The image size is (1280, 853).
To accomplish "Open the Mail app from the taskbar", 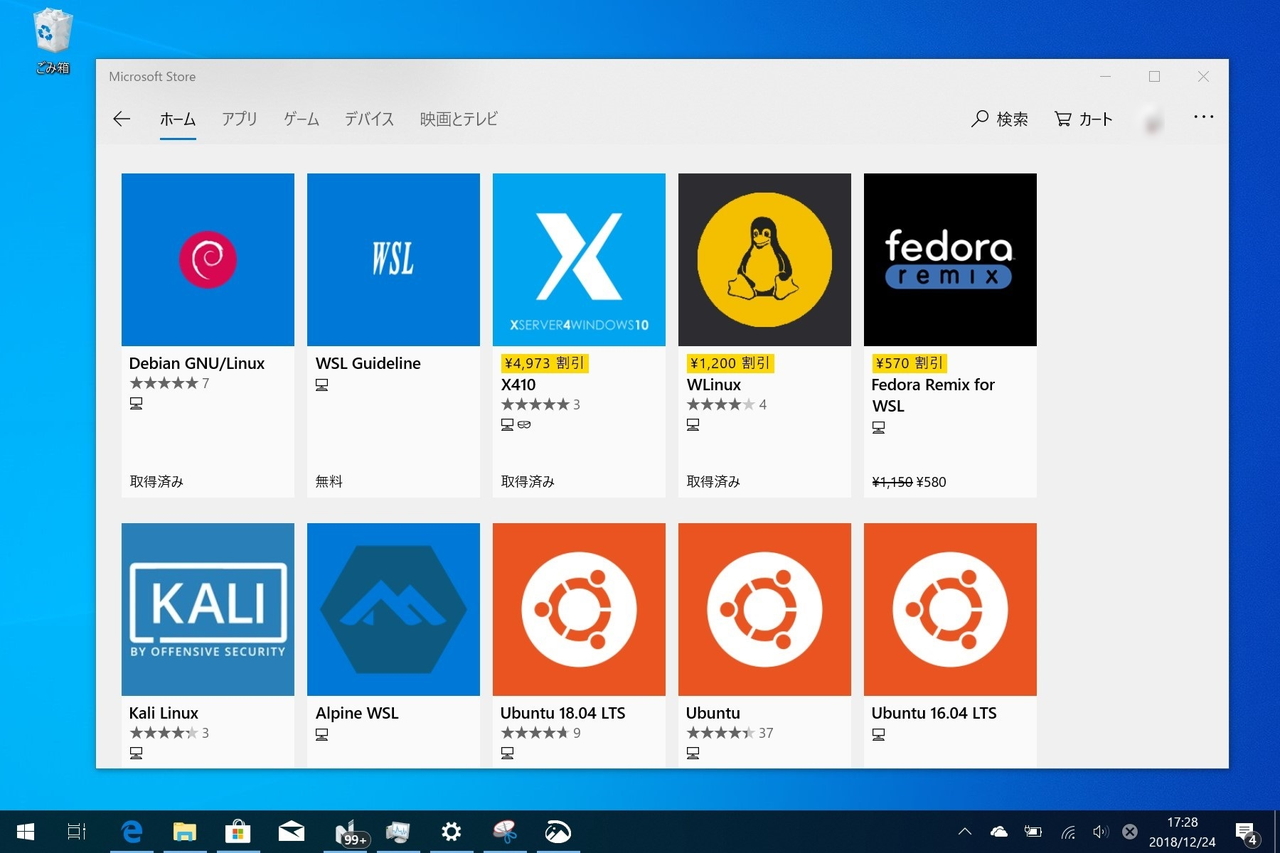I will (291, 831).
